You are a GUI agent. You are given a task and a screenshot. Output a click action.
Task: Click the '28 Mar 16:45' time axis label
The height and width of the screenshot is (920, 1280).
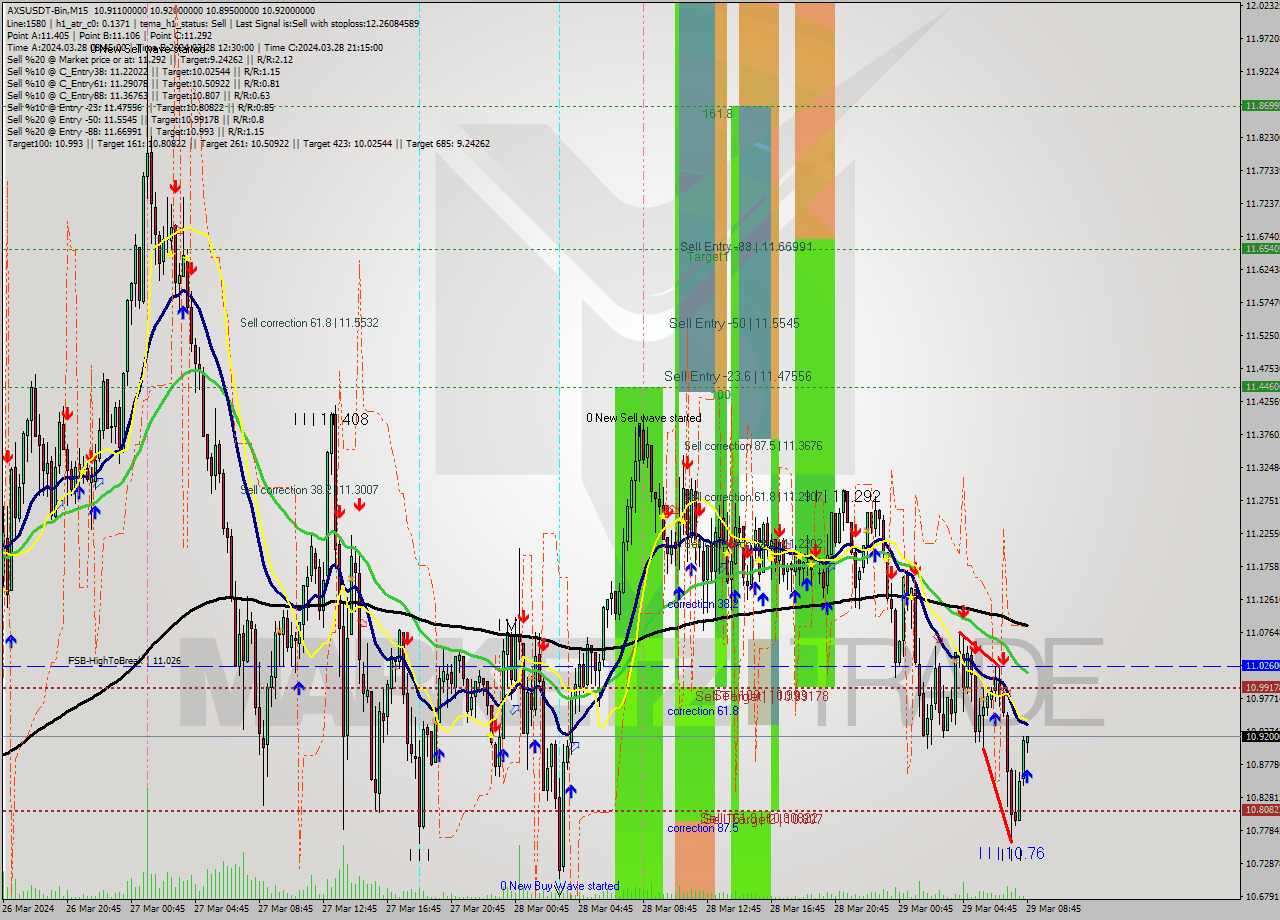tap(796, 910)
